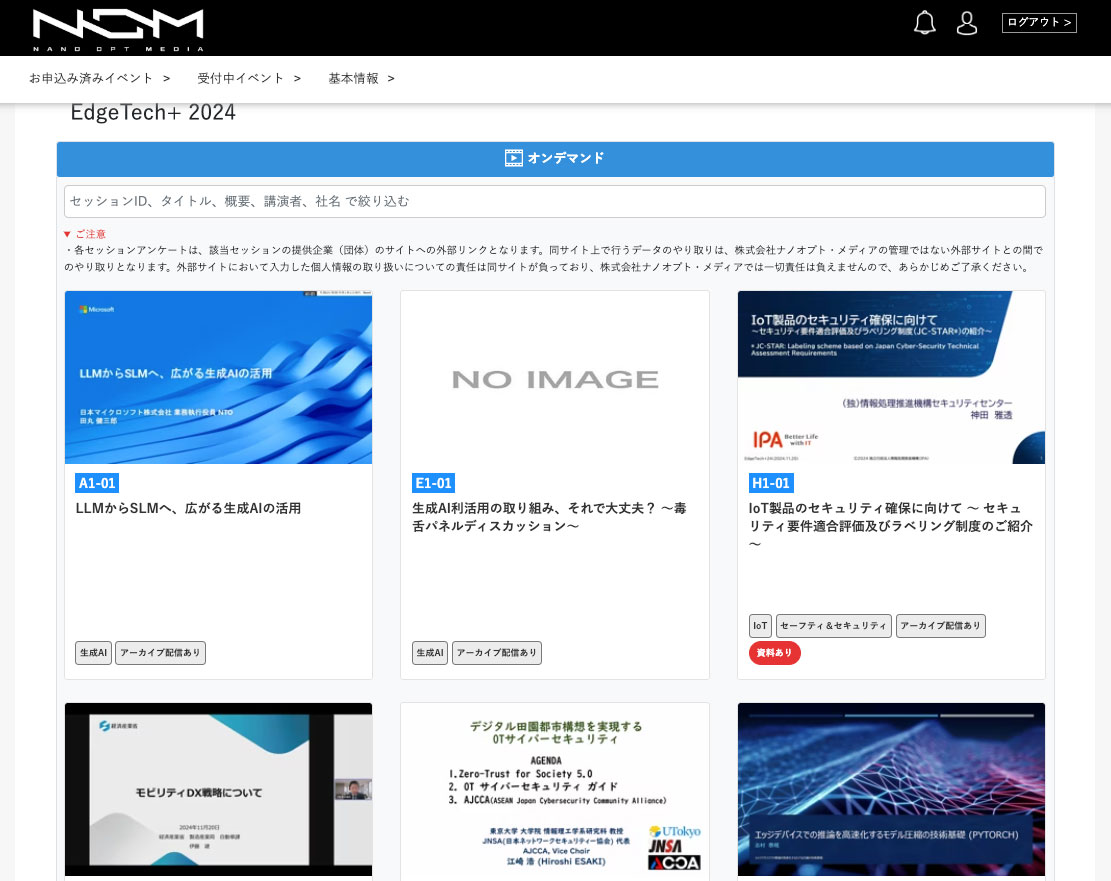Open the OTサイバーセキュリティ session thumbnail
The height and width of the screenshot is (881, 1111).
click(x=555, y=790)
